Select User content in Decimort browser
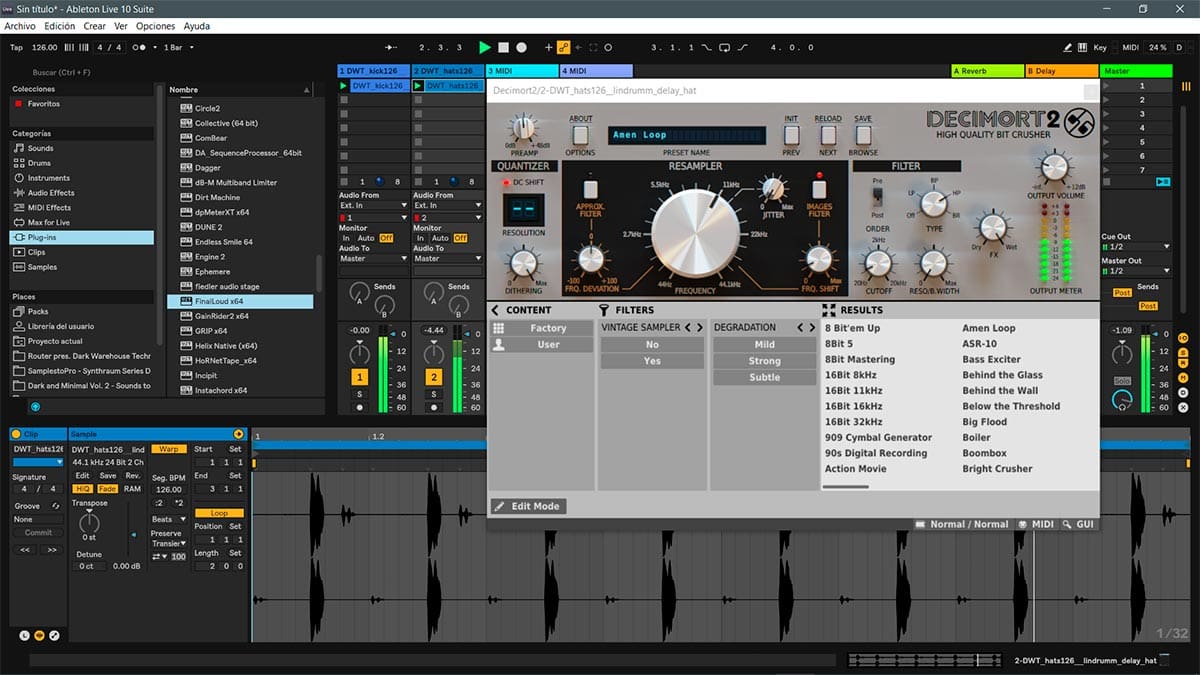This screenshot has width=1200, height=675. (541, 344)
